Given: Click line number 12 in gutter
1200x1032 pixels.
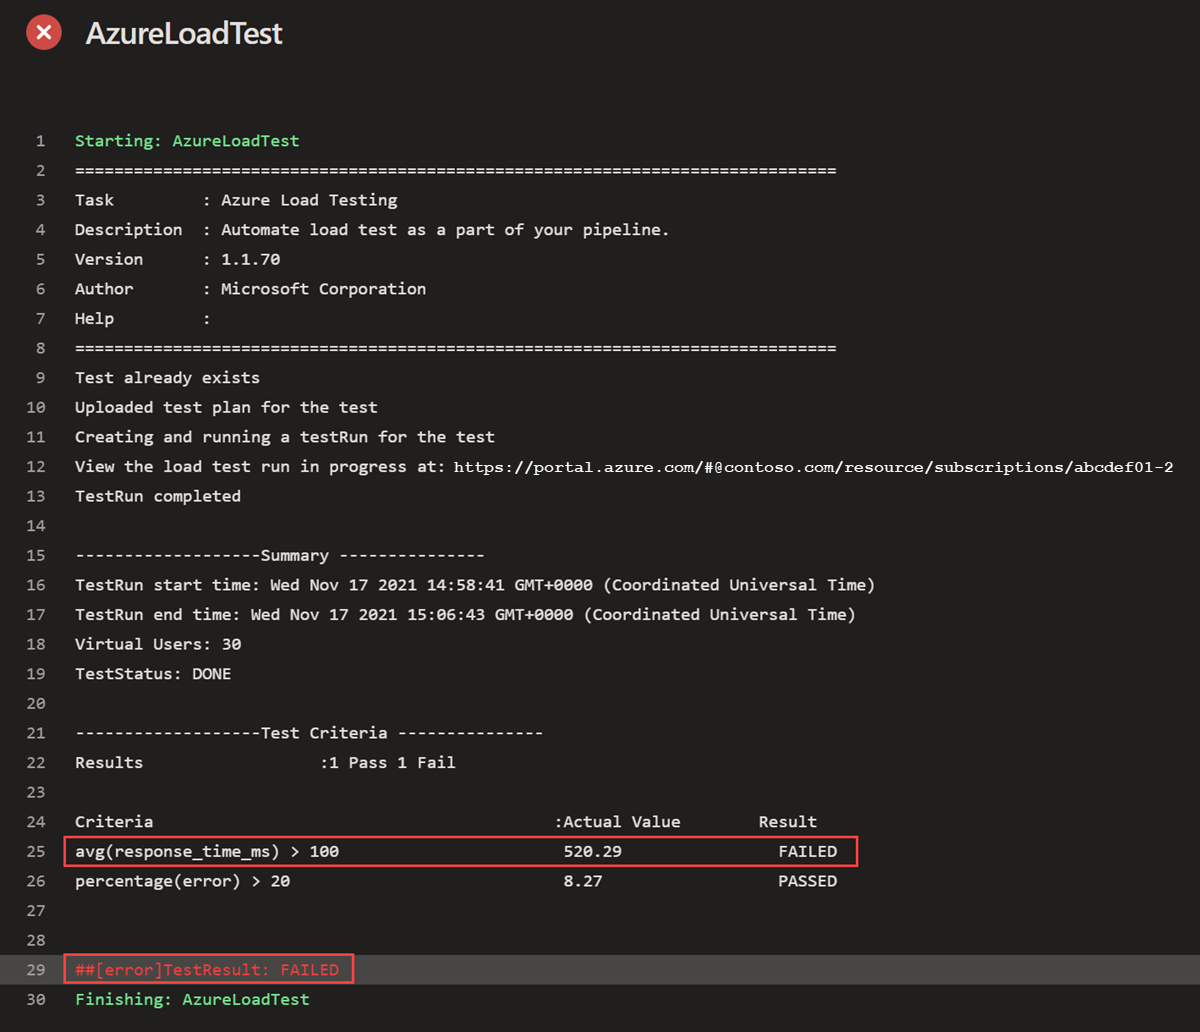Looking at the screenshot, I should click(36, 467).
